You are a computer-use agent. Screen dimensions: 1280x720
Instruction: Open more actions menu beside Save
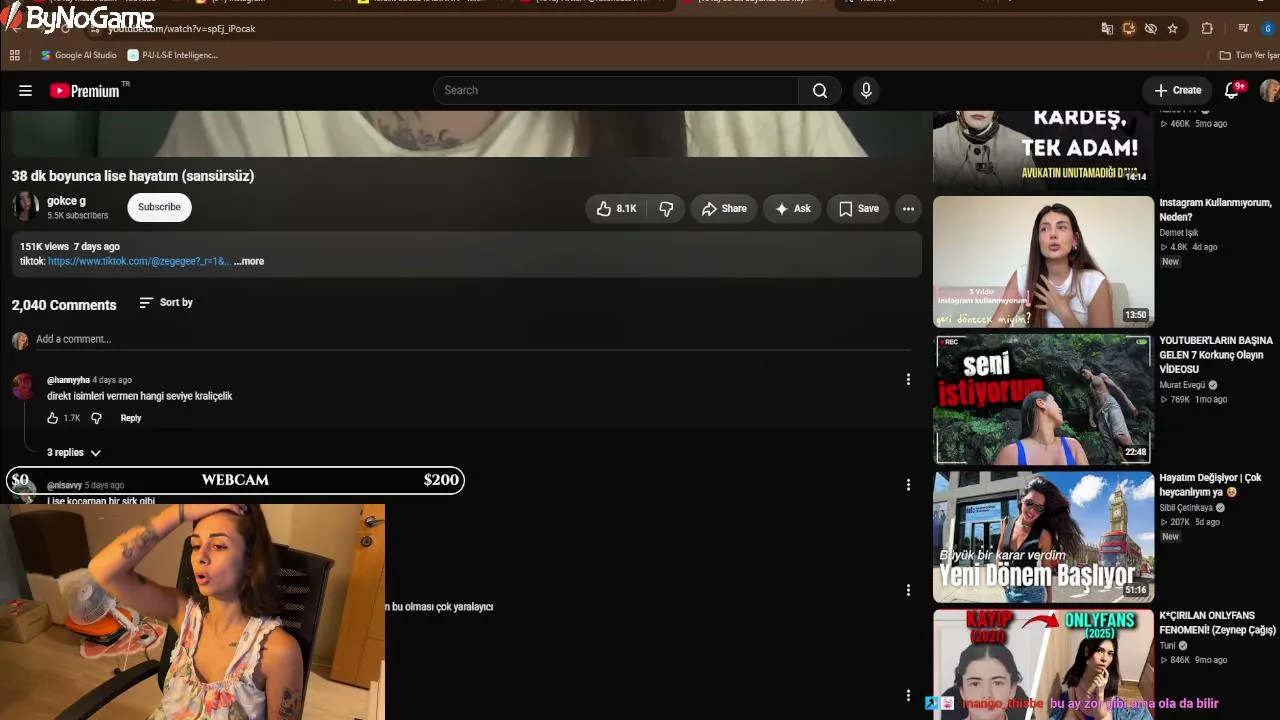908,208
